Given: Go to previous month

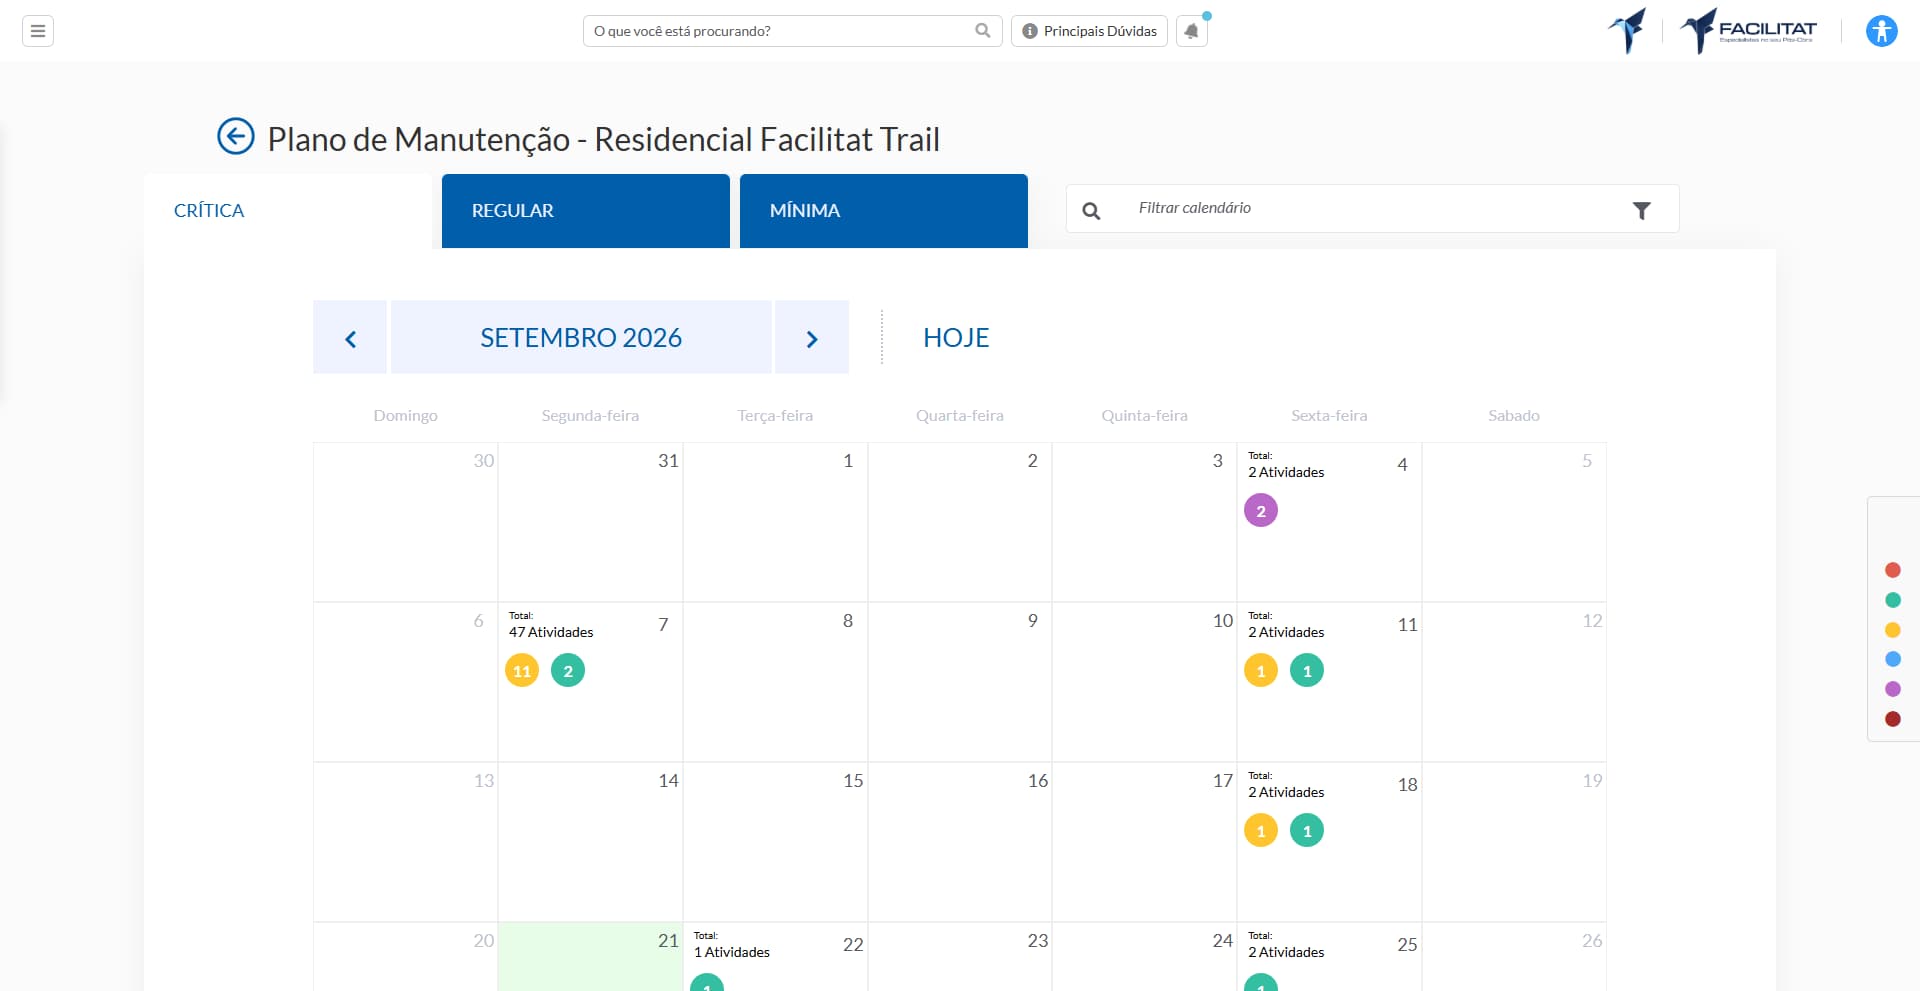Looking at the screenshot, I should pyautogui.click(x=350, y=337).
